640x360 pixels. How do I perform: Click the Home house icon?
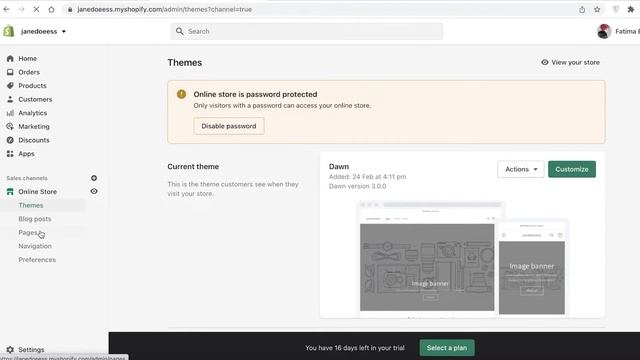(10, 59)
